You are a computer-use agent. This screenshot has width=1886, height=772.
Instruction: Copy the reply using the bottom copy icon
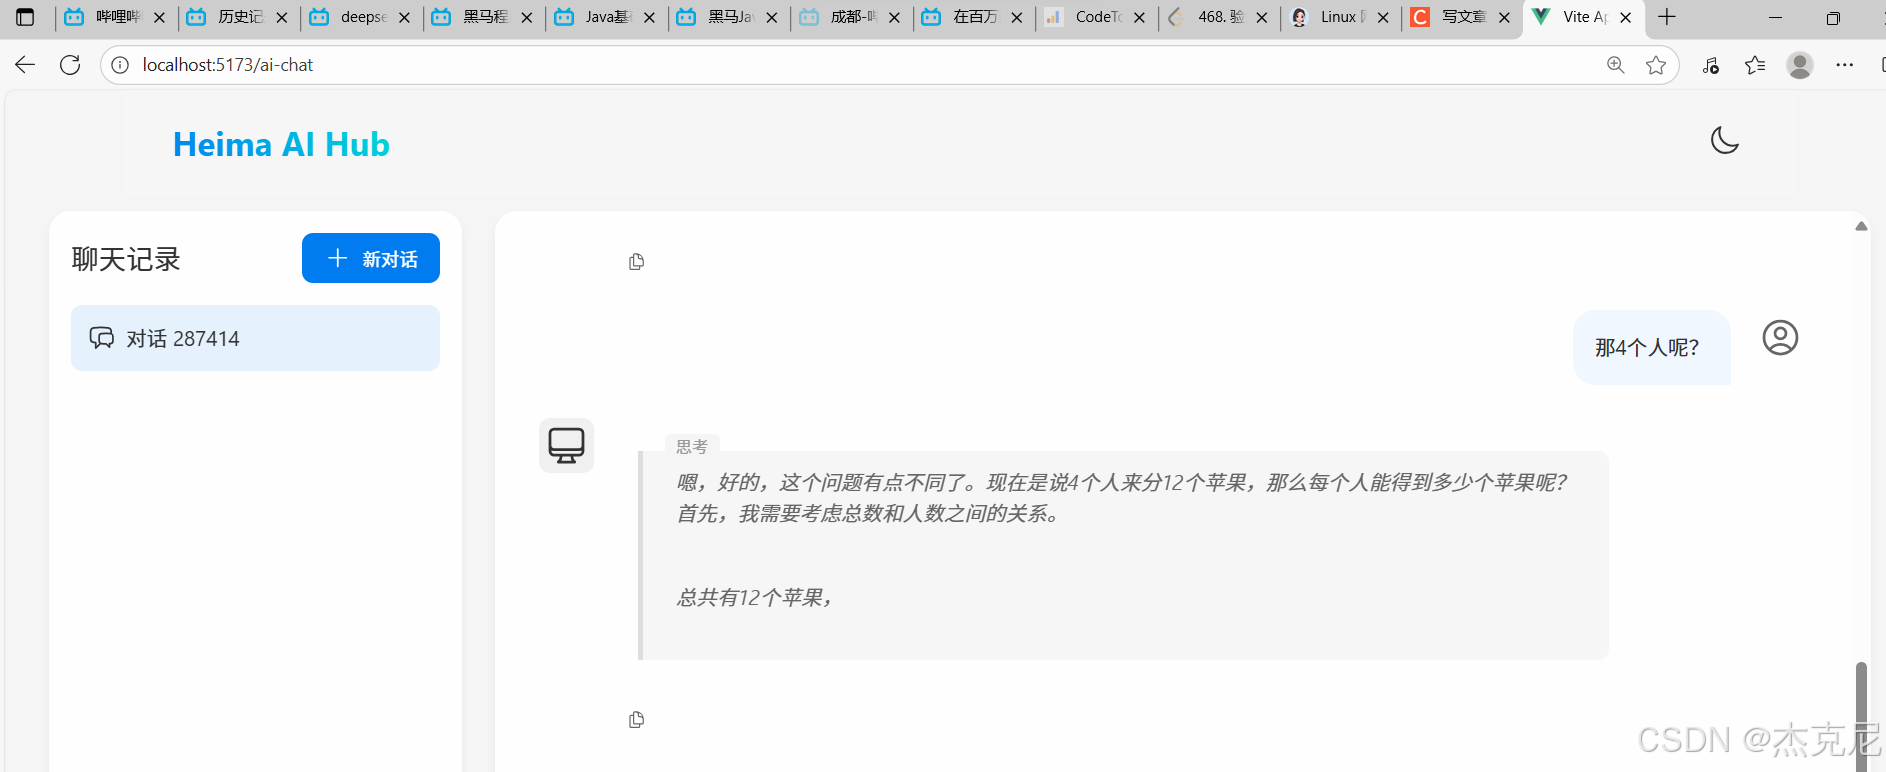(x=636, y=720)
